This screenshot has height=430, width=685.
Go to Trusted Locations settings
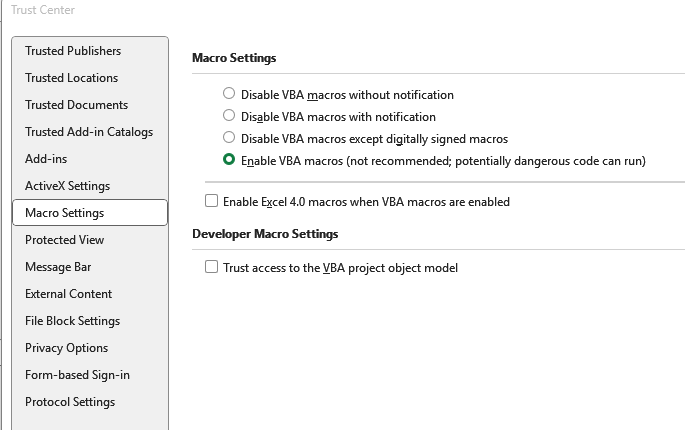pos(71,78)
